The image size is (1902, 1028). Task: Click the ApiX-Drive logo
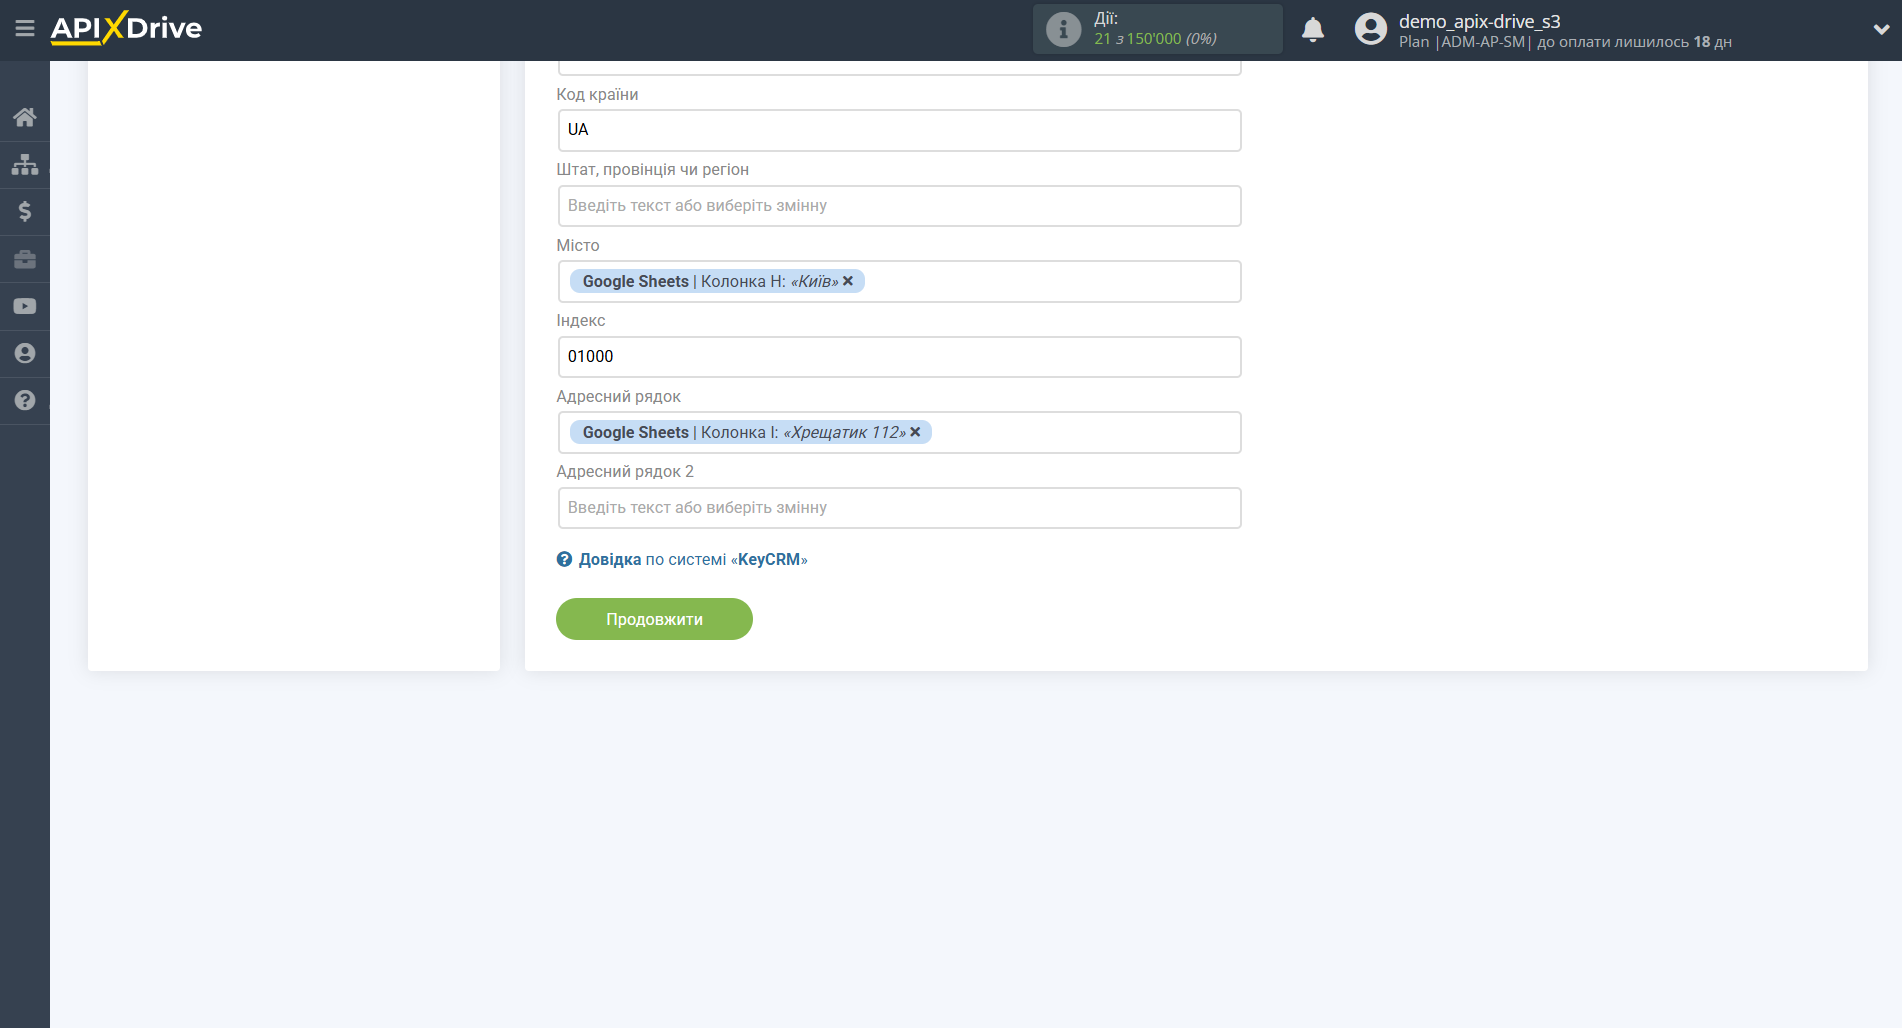pyautogui.click(x=126, y=28)
